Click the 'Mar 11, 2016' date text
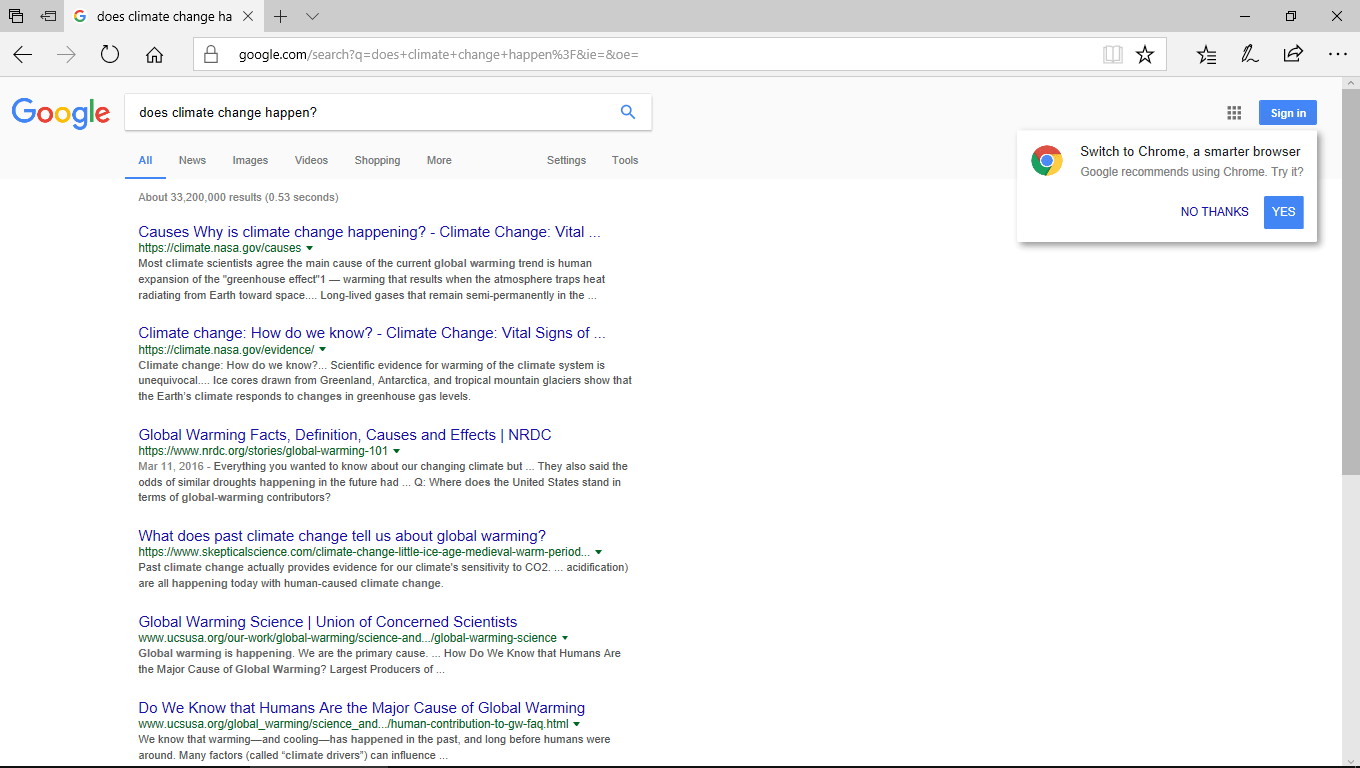Viewport: 1360px width, 768px height. (172, 466)
